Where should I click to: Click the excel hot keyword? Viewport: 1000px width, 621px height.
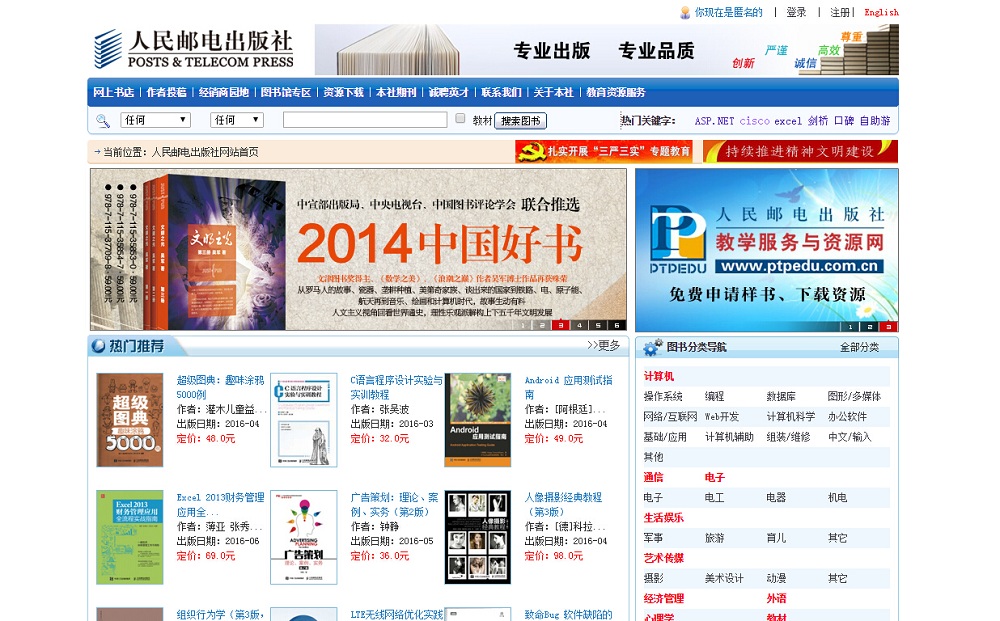click(788, 121)
